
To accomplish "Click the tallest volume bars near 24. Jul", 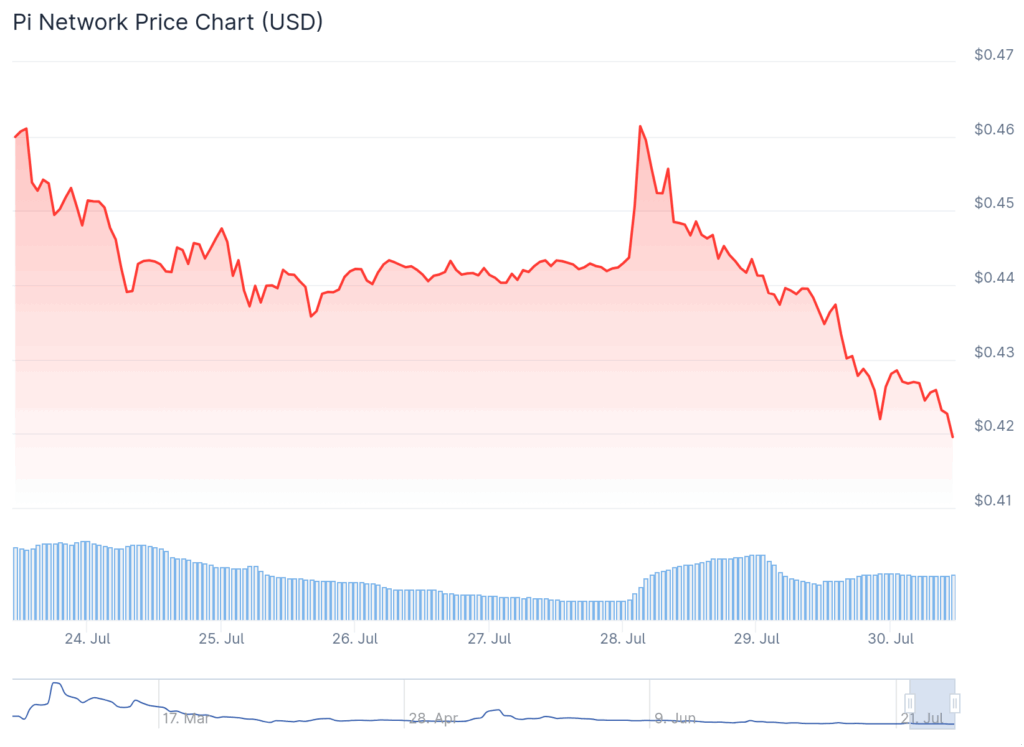I will (85, 580).
